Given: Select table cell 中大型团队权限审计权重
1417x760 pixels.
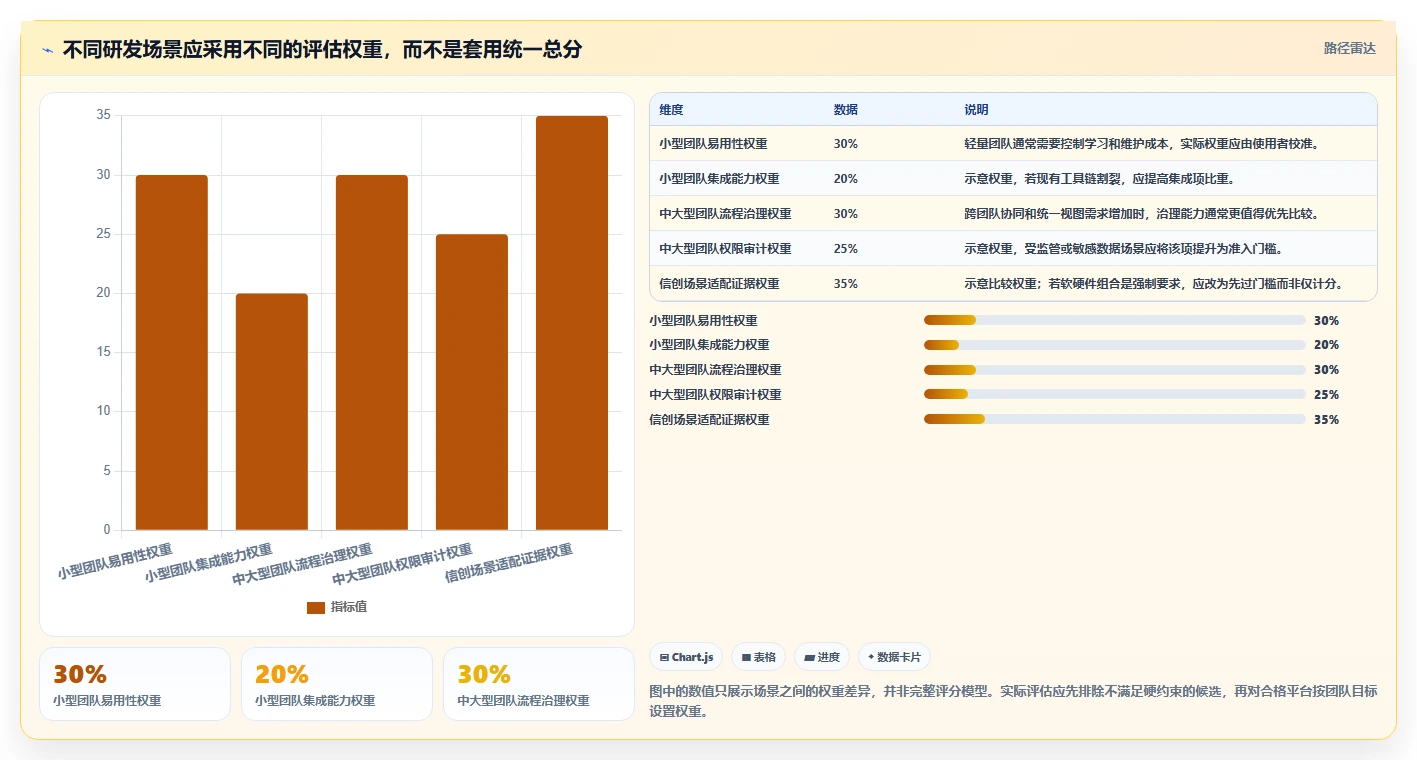Looking at the screenshot, I should coord(725,249).
